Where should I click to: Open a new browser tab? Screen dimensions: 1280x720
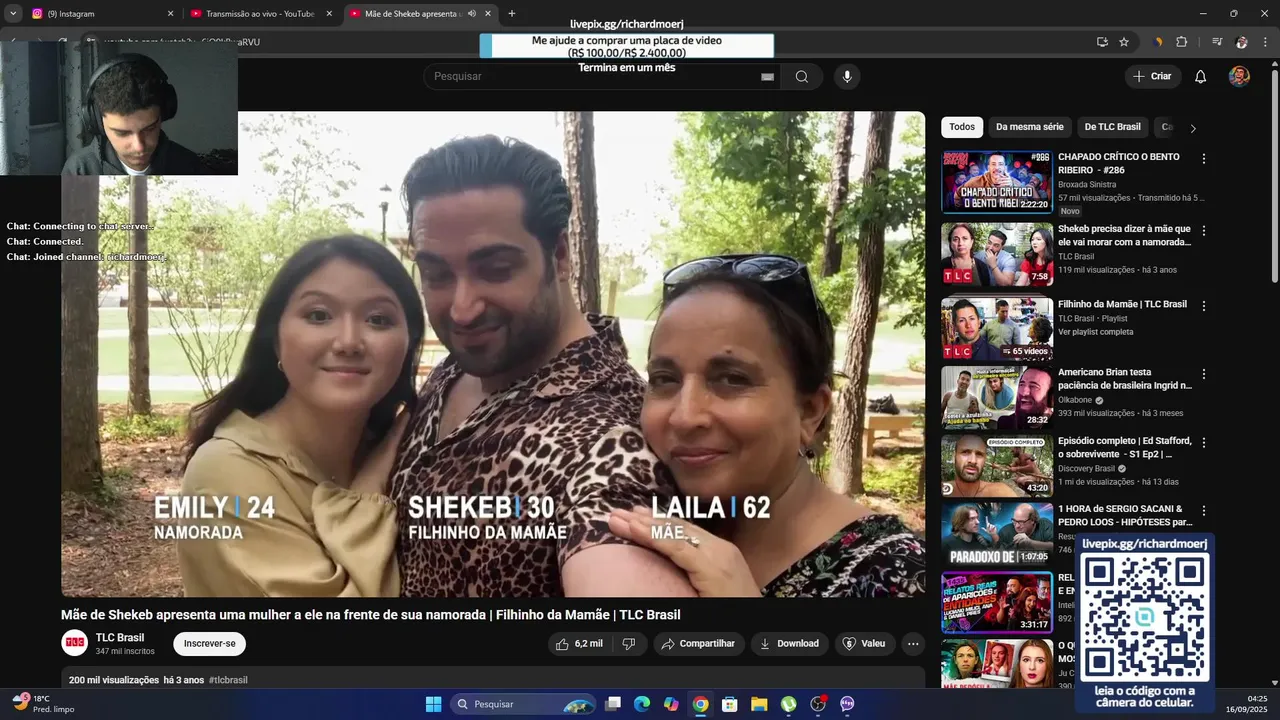tap(512, 14)
